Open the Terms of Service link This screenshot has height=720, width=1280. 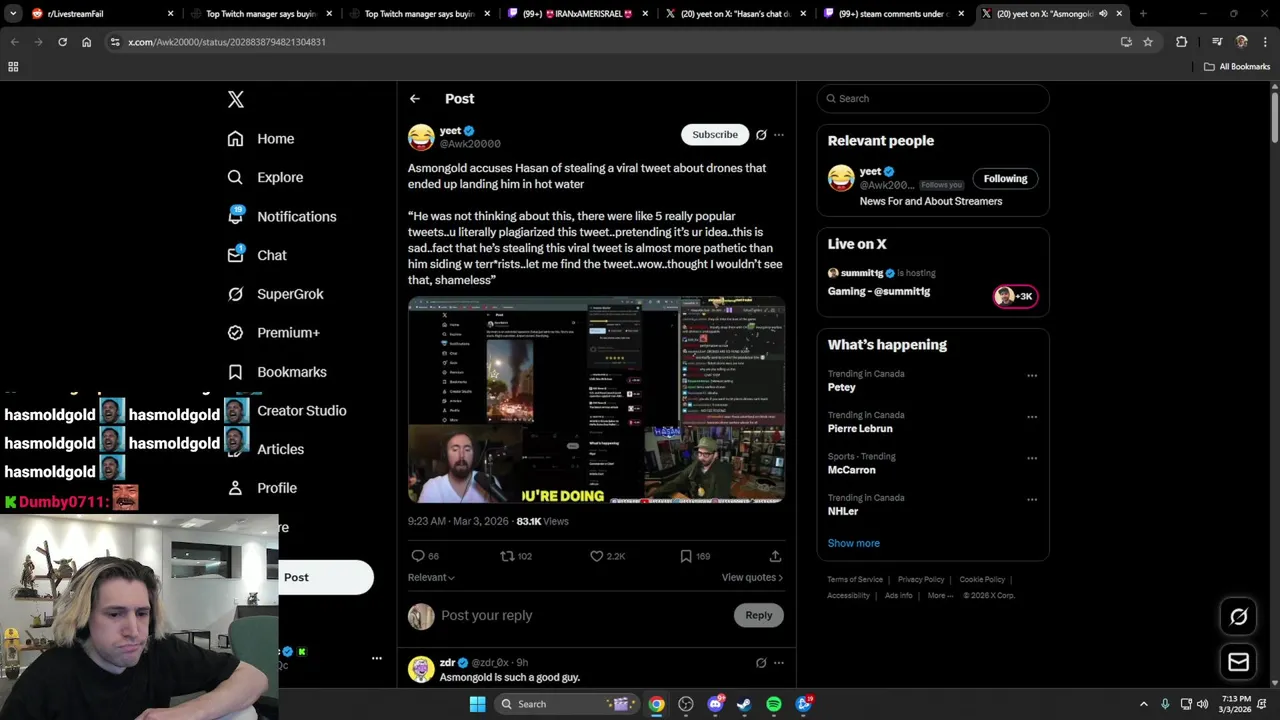855,579
